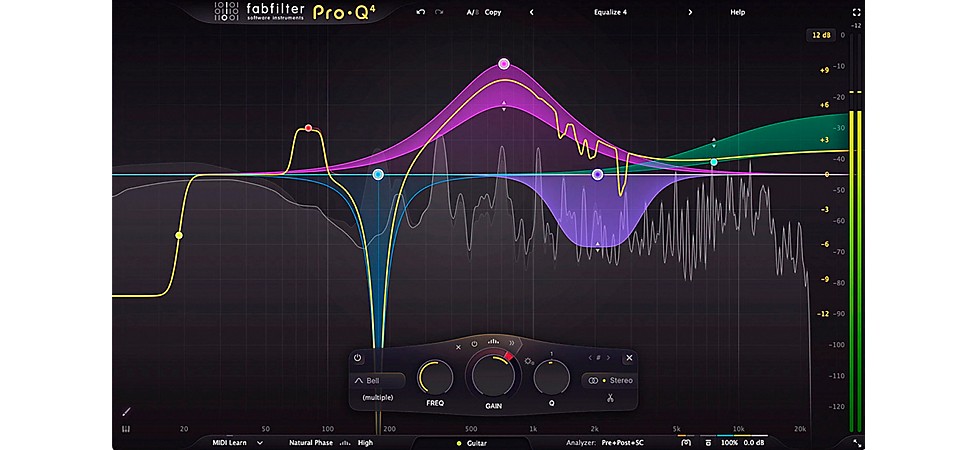Screen dimensions: 976x450
Task: Select previous band with left chevron
Action: click(x=590, y=358)
